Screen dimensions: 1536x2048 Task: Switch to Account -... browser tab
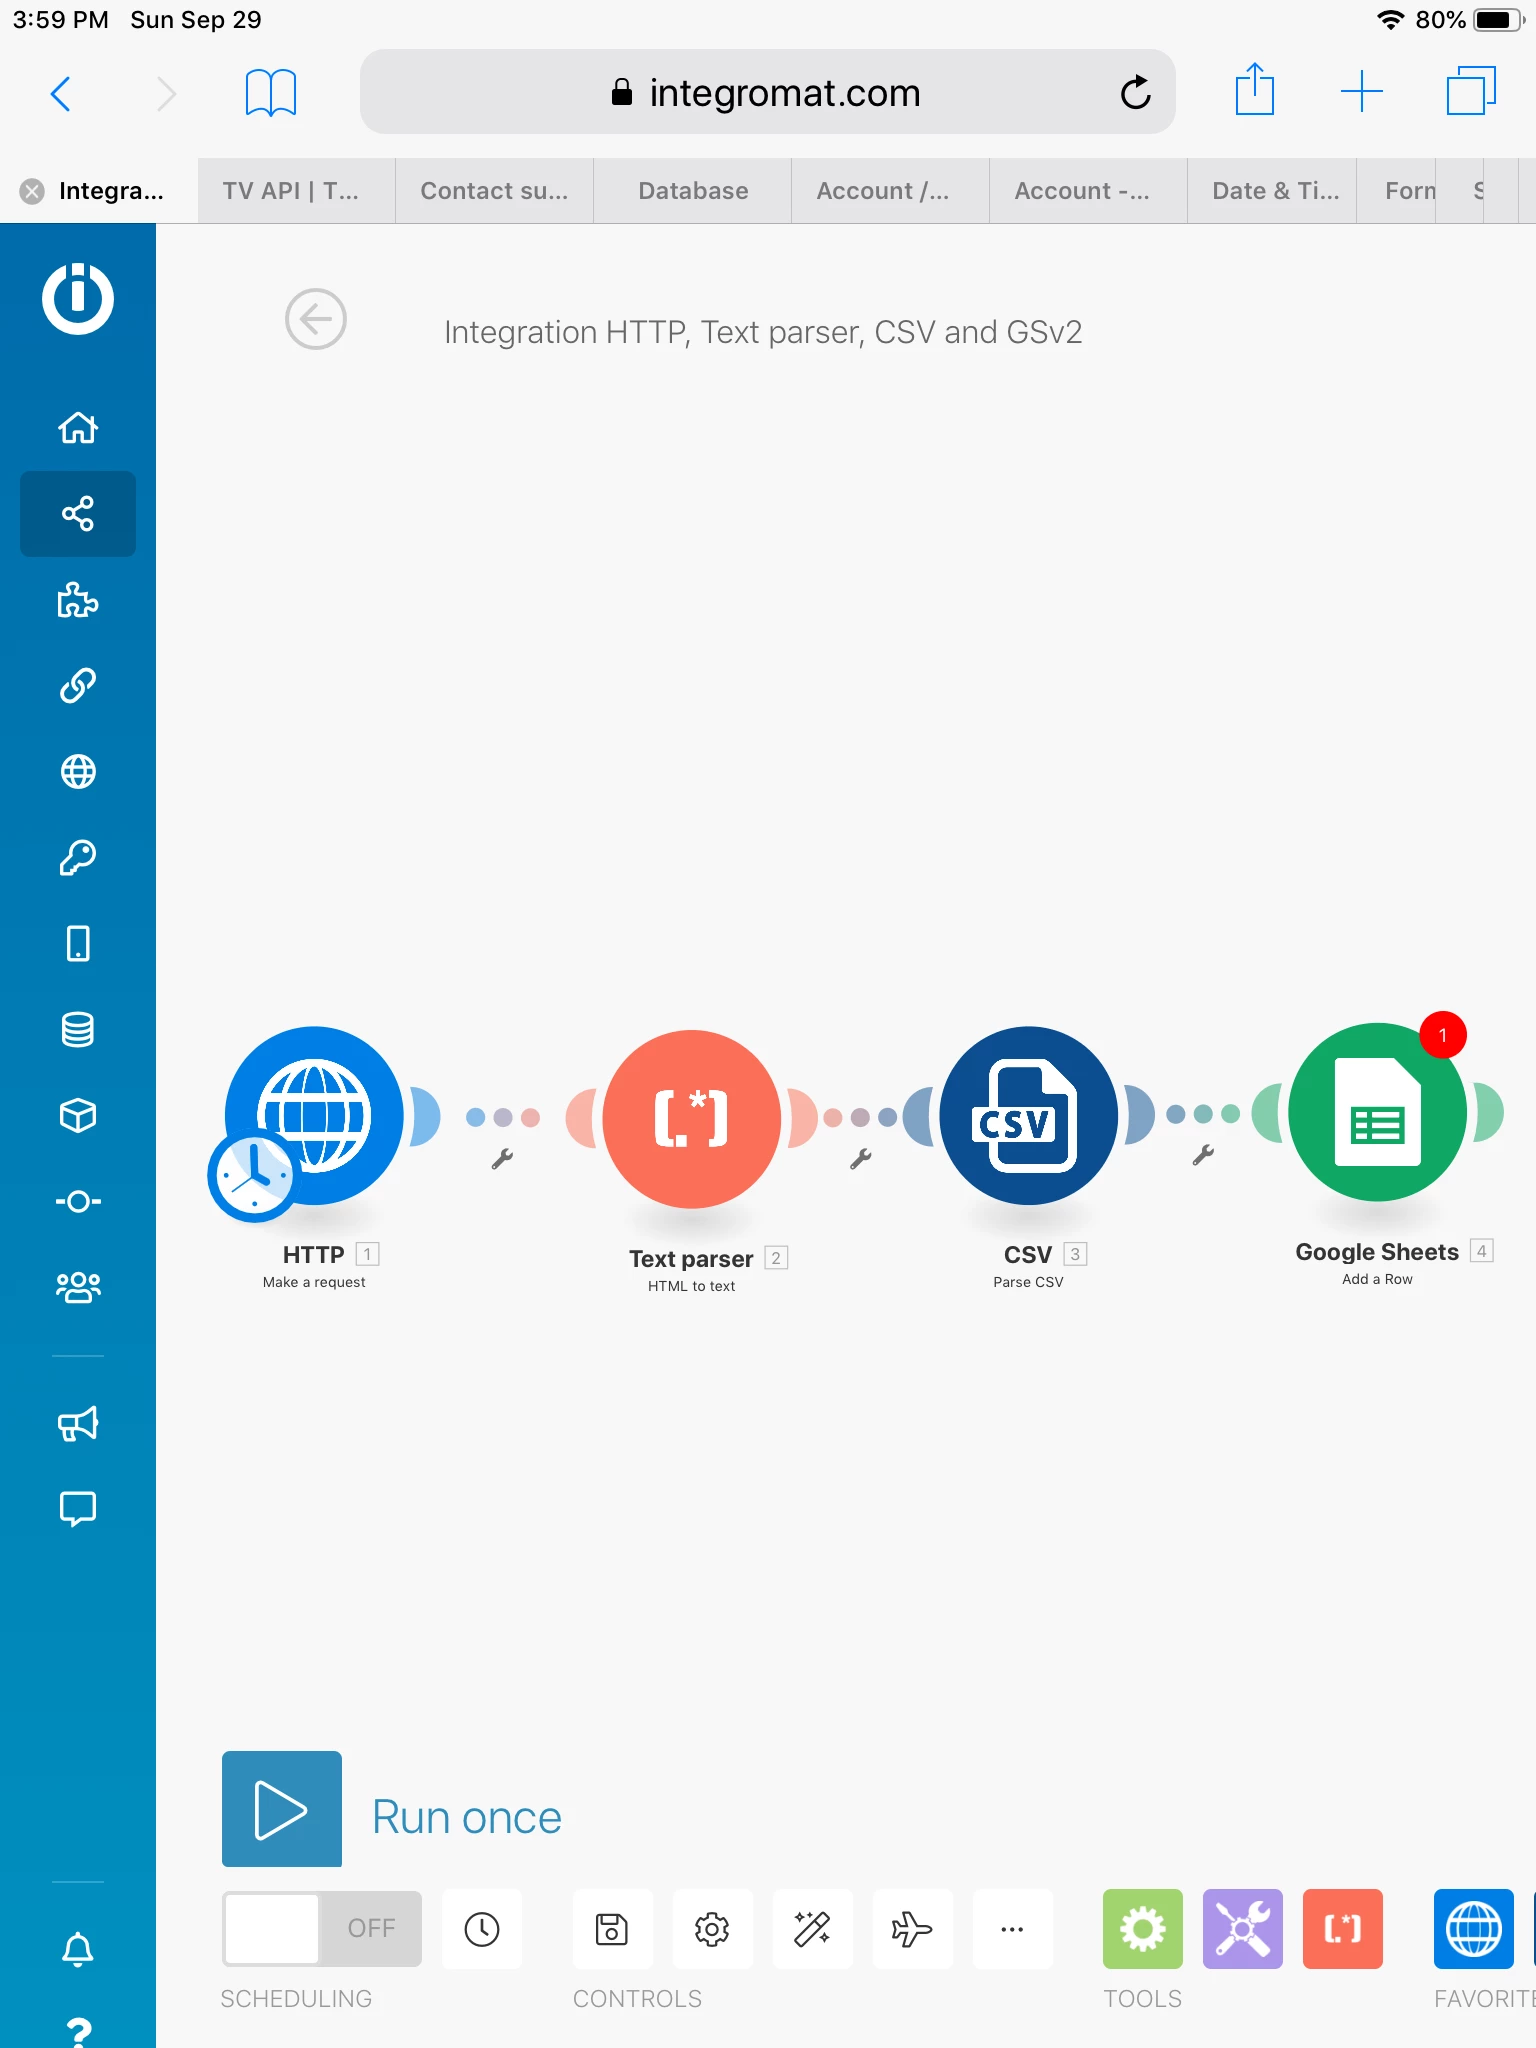(1088, 191)
